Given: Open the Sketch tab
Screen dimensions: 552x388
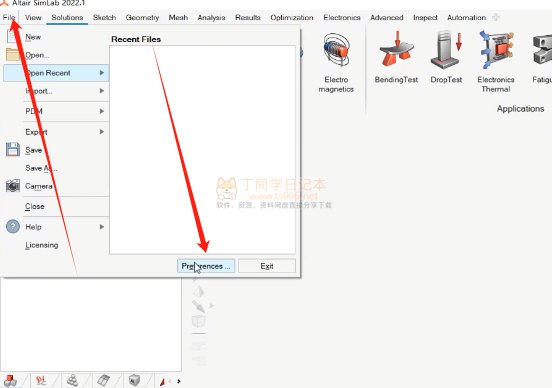Looking at the screenshot, I should [104, 18].
